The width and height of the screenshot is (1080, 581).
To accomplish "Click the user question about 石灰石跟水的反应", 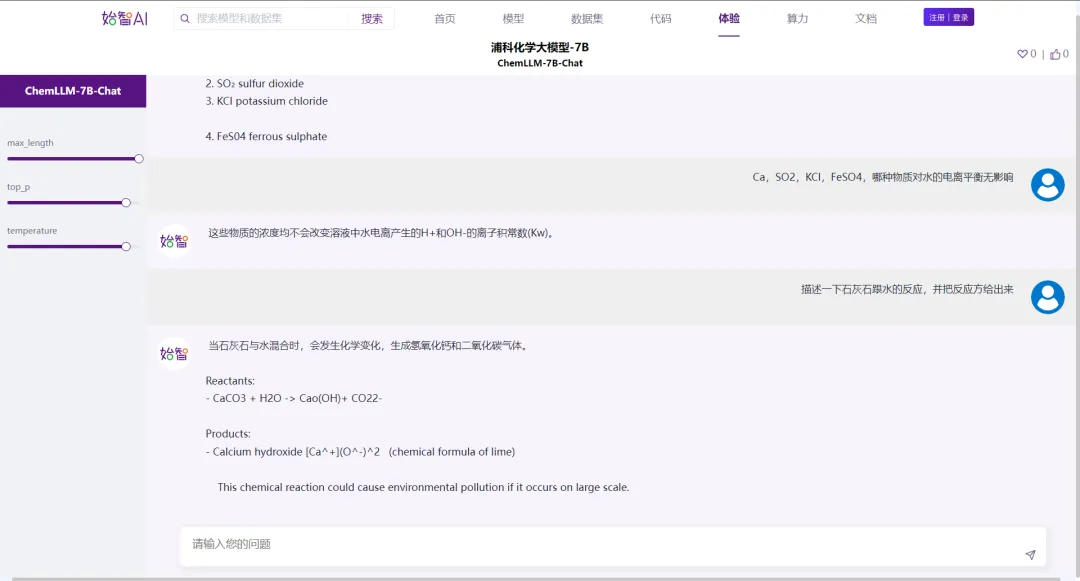I will pos(907,289).
